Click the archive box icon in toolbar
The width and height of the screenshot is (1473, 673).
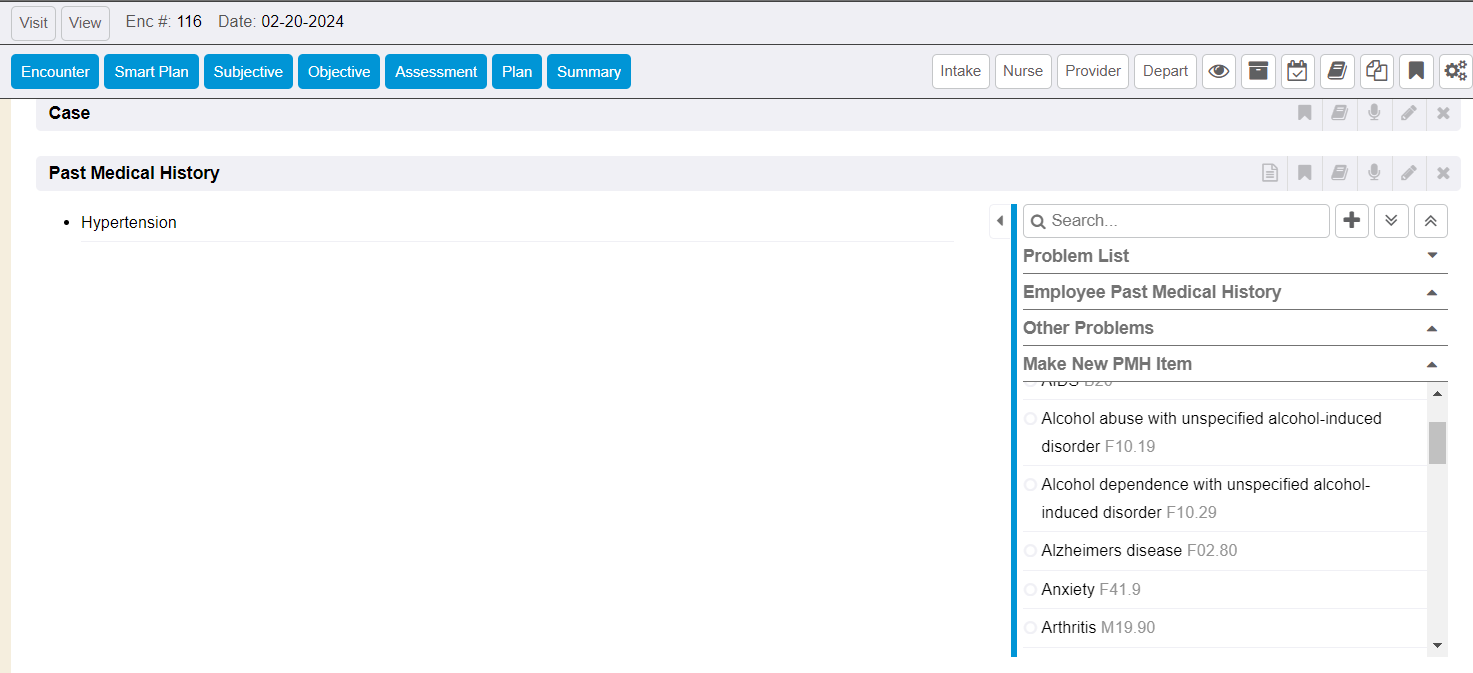coord(1258,71)
